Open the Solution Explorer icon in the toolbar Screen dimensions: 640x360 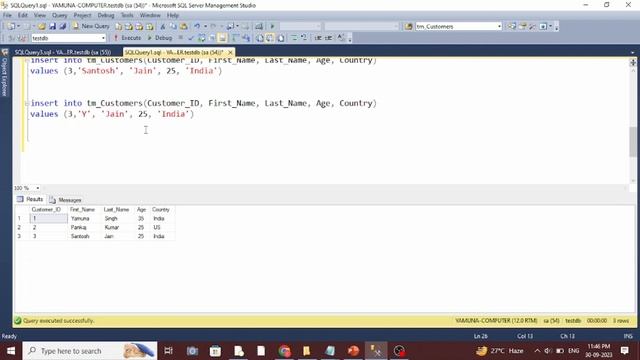pyautogui.click(x=512, y=26)
